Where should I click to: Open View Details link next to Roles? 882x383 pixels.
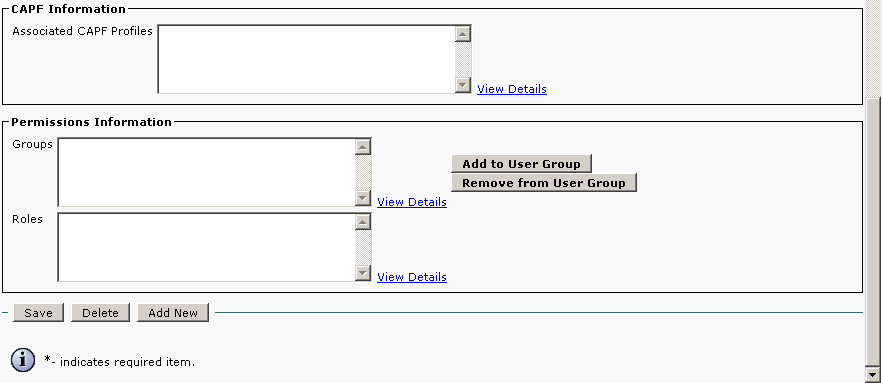coord(412,277)
